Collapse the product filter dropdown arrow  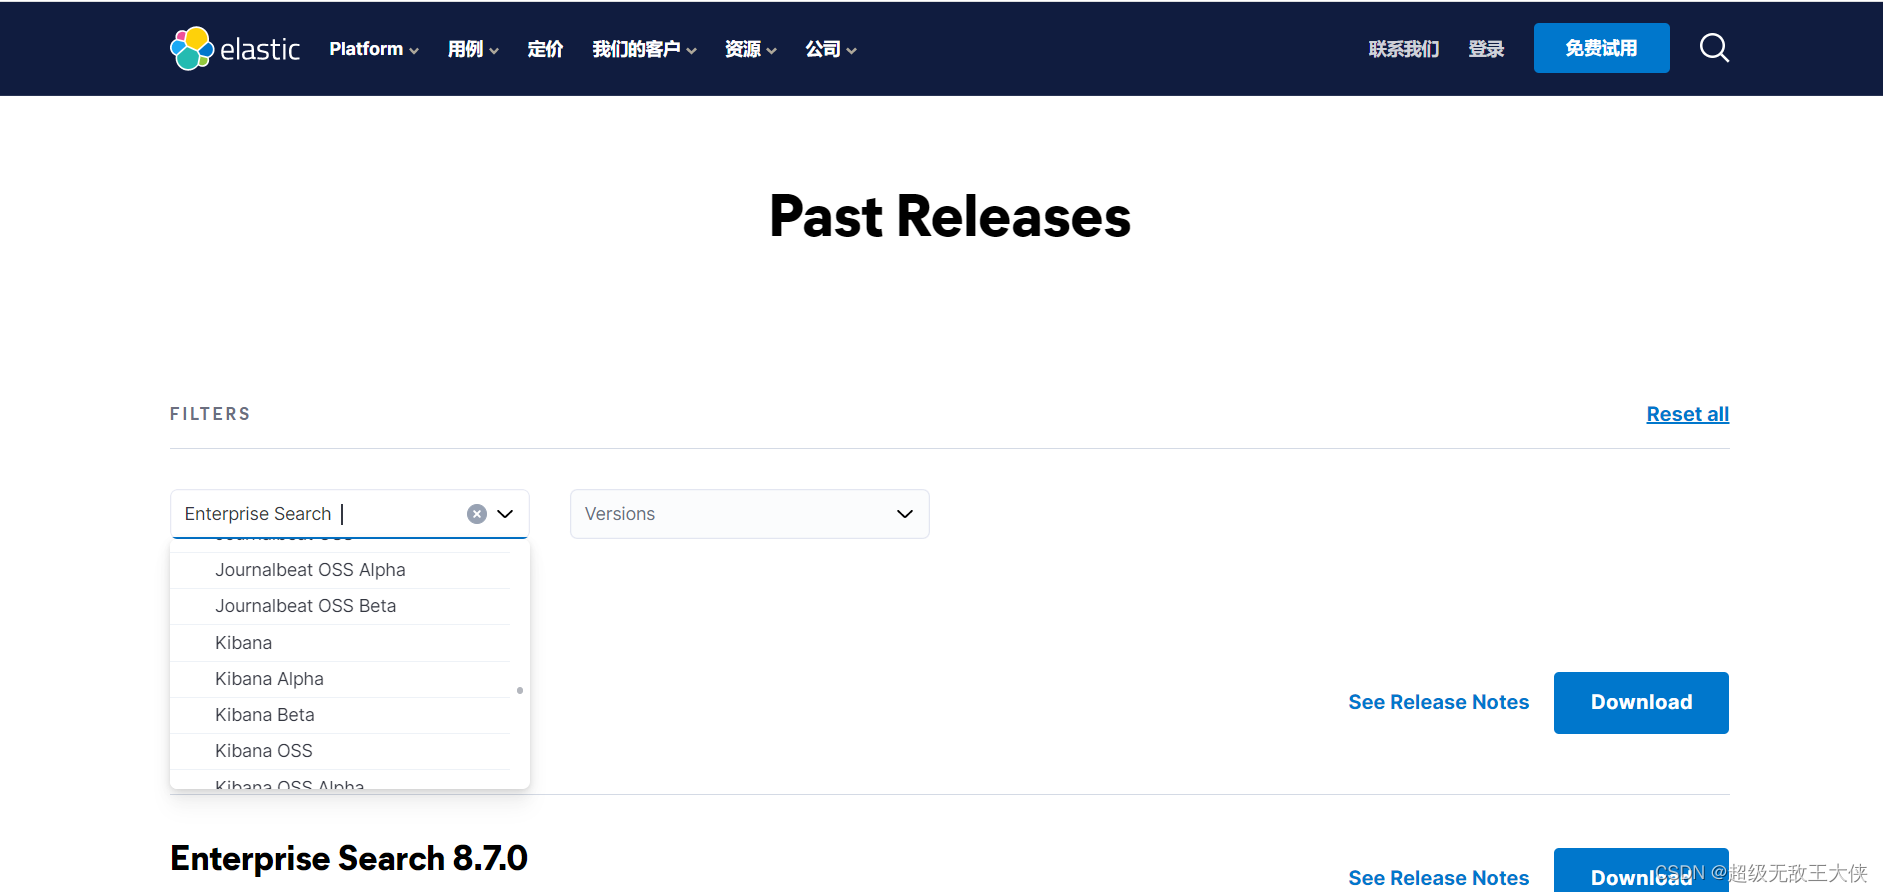[x=505, y=514]
